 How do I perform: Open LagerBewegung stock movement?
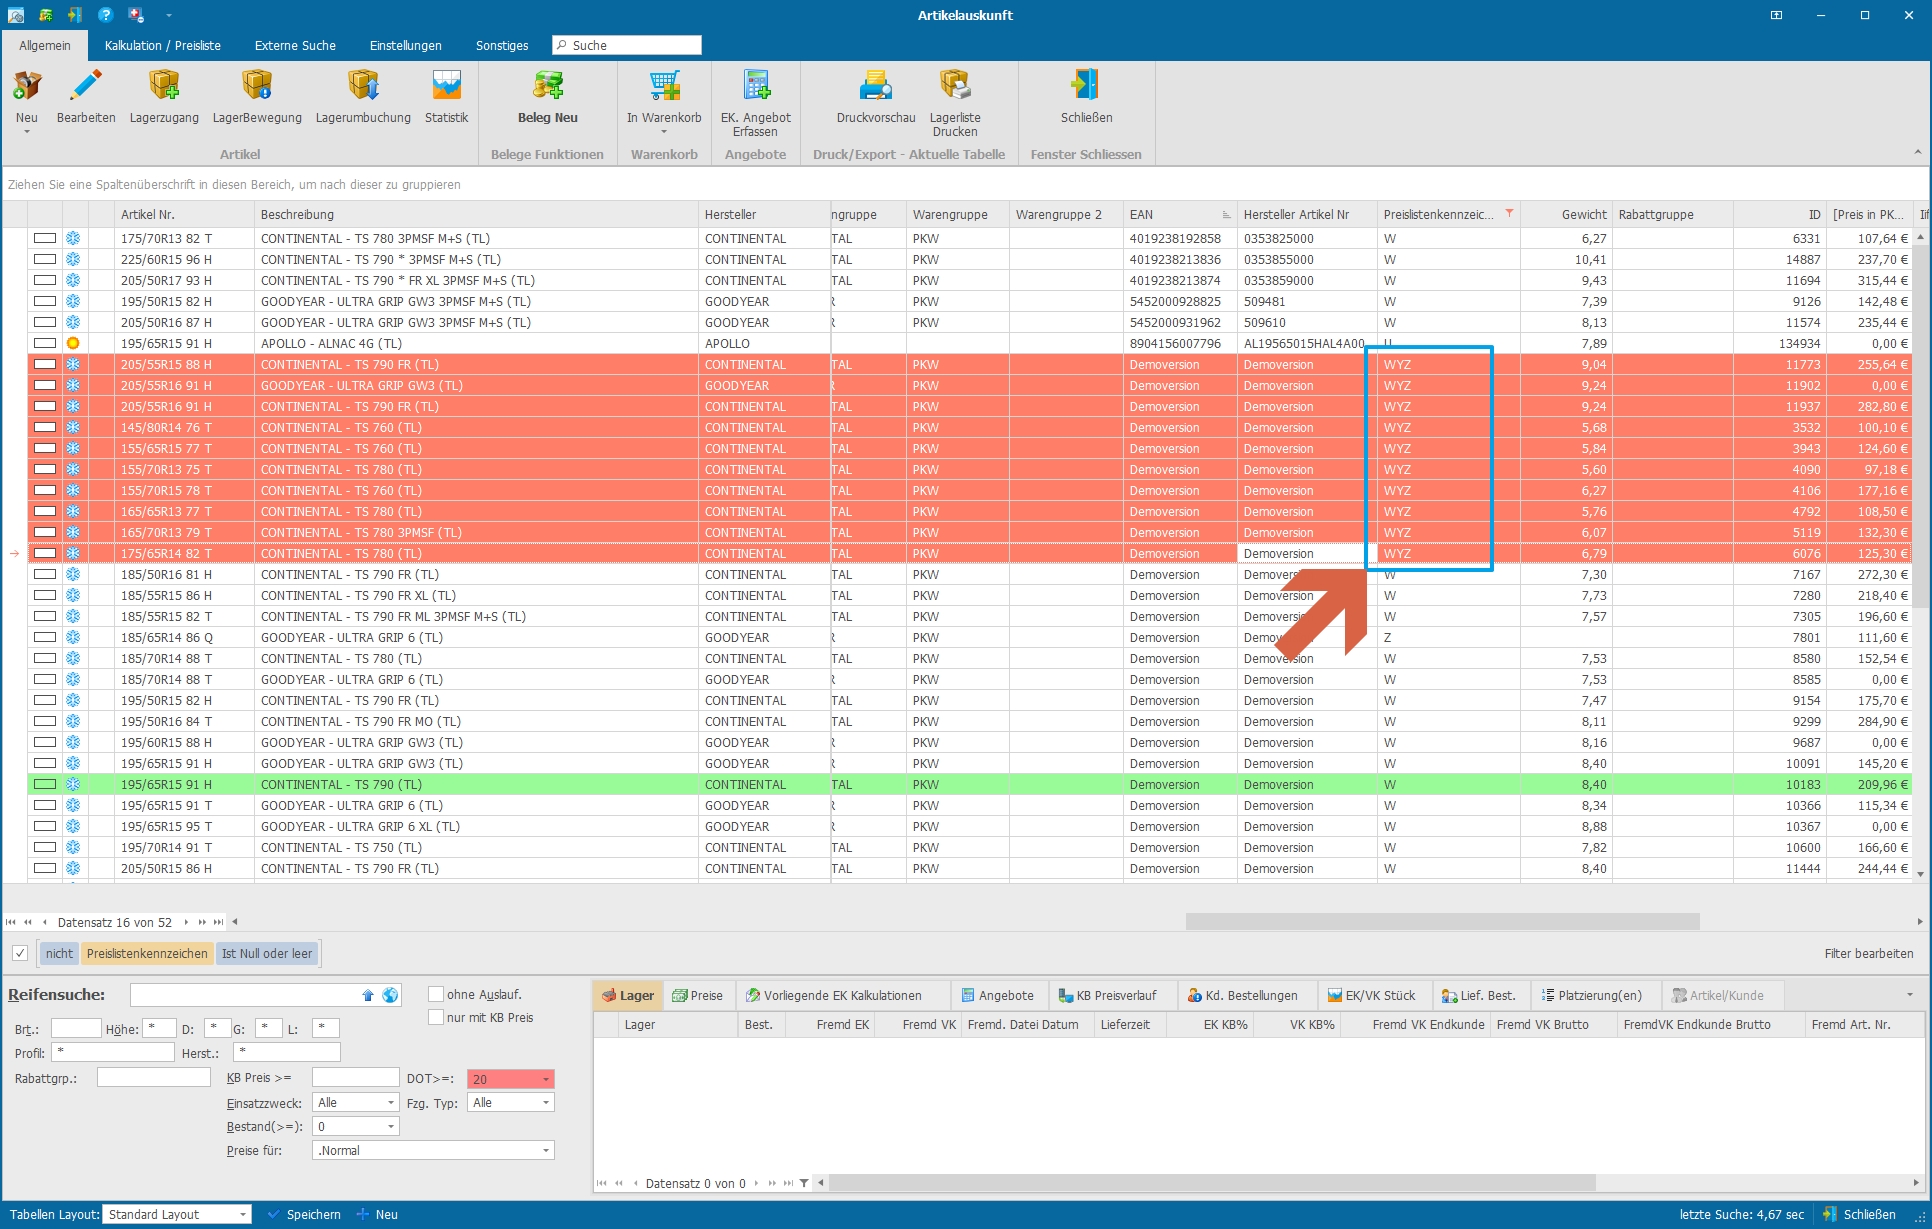point(257,98)
